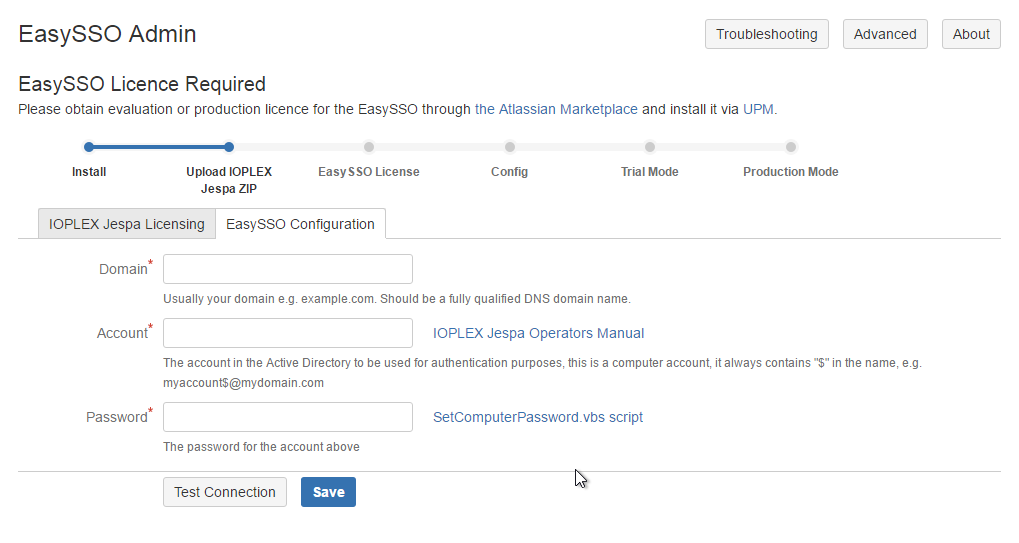The width and height of the screenshot is (1019, 543).
Task: Select the Upload IOPLEX Jespa ZIP step dot
Action: pyautogui.click(x=229, y=147)
